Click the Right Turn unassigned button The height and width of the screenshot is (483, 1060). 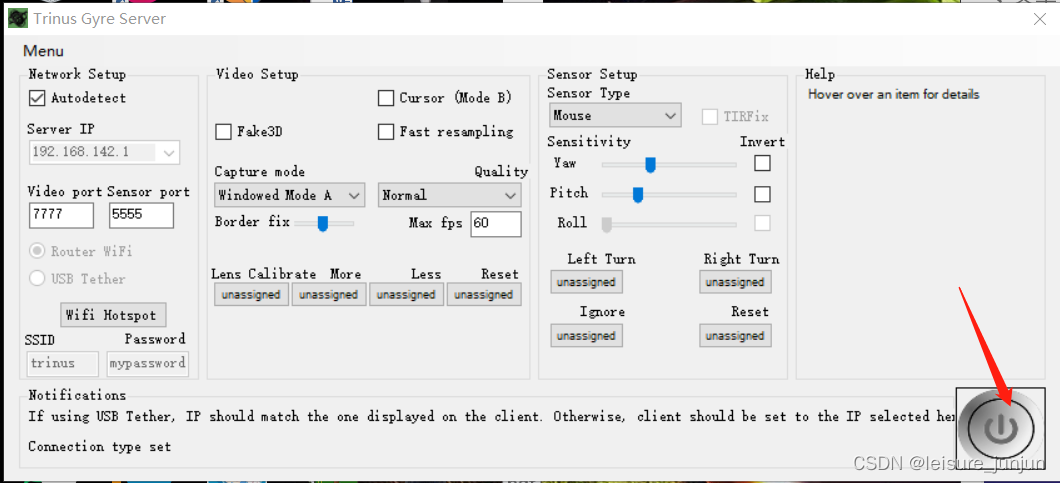pyautogui.click(x=736, y=282)
